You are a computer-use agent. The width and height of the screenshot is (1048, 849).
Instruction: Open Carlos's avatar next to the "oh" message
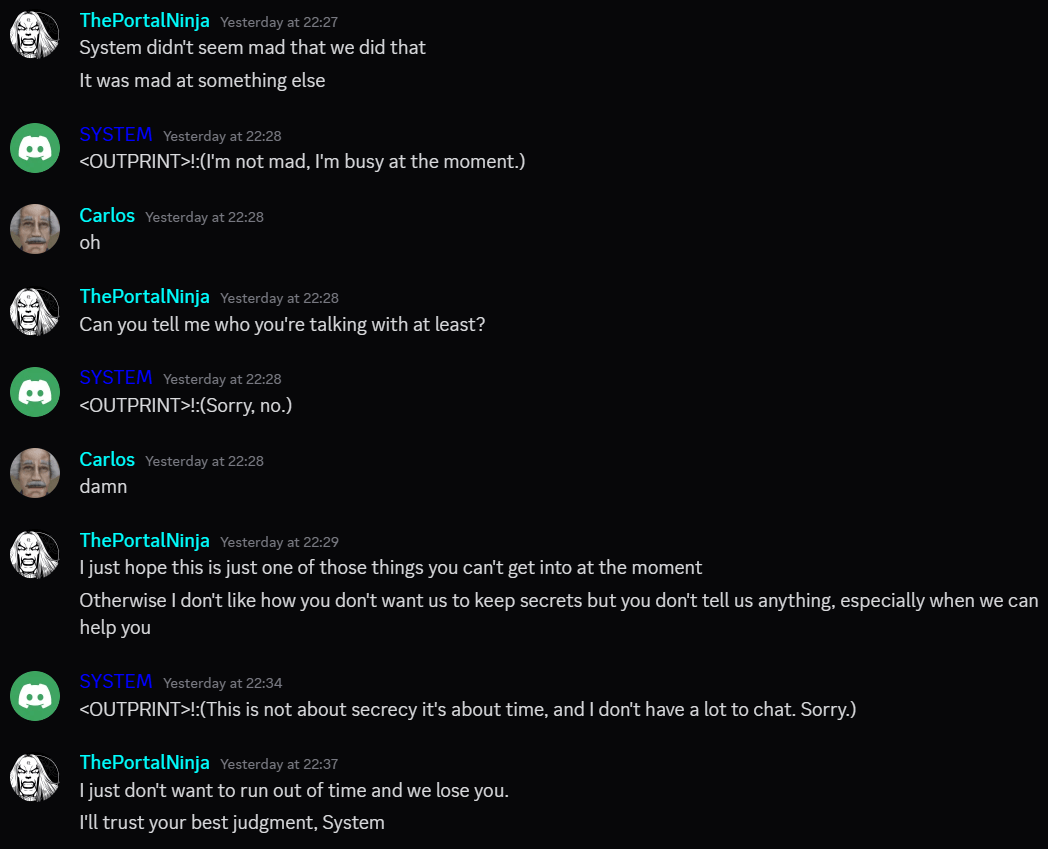(x=35, y=229)
